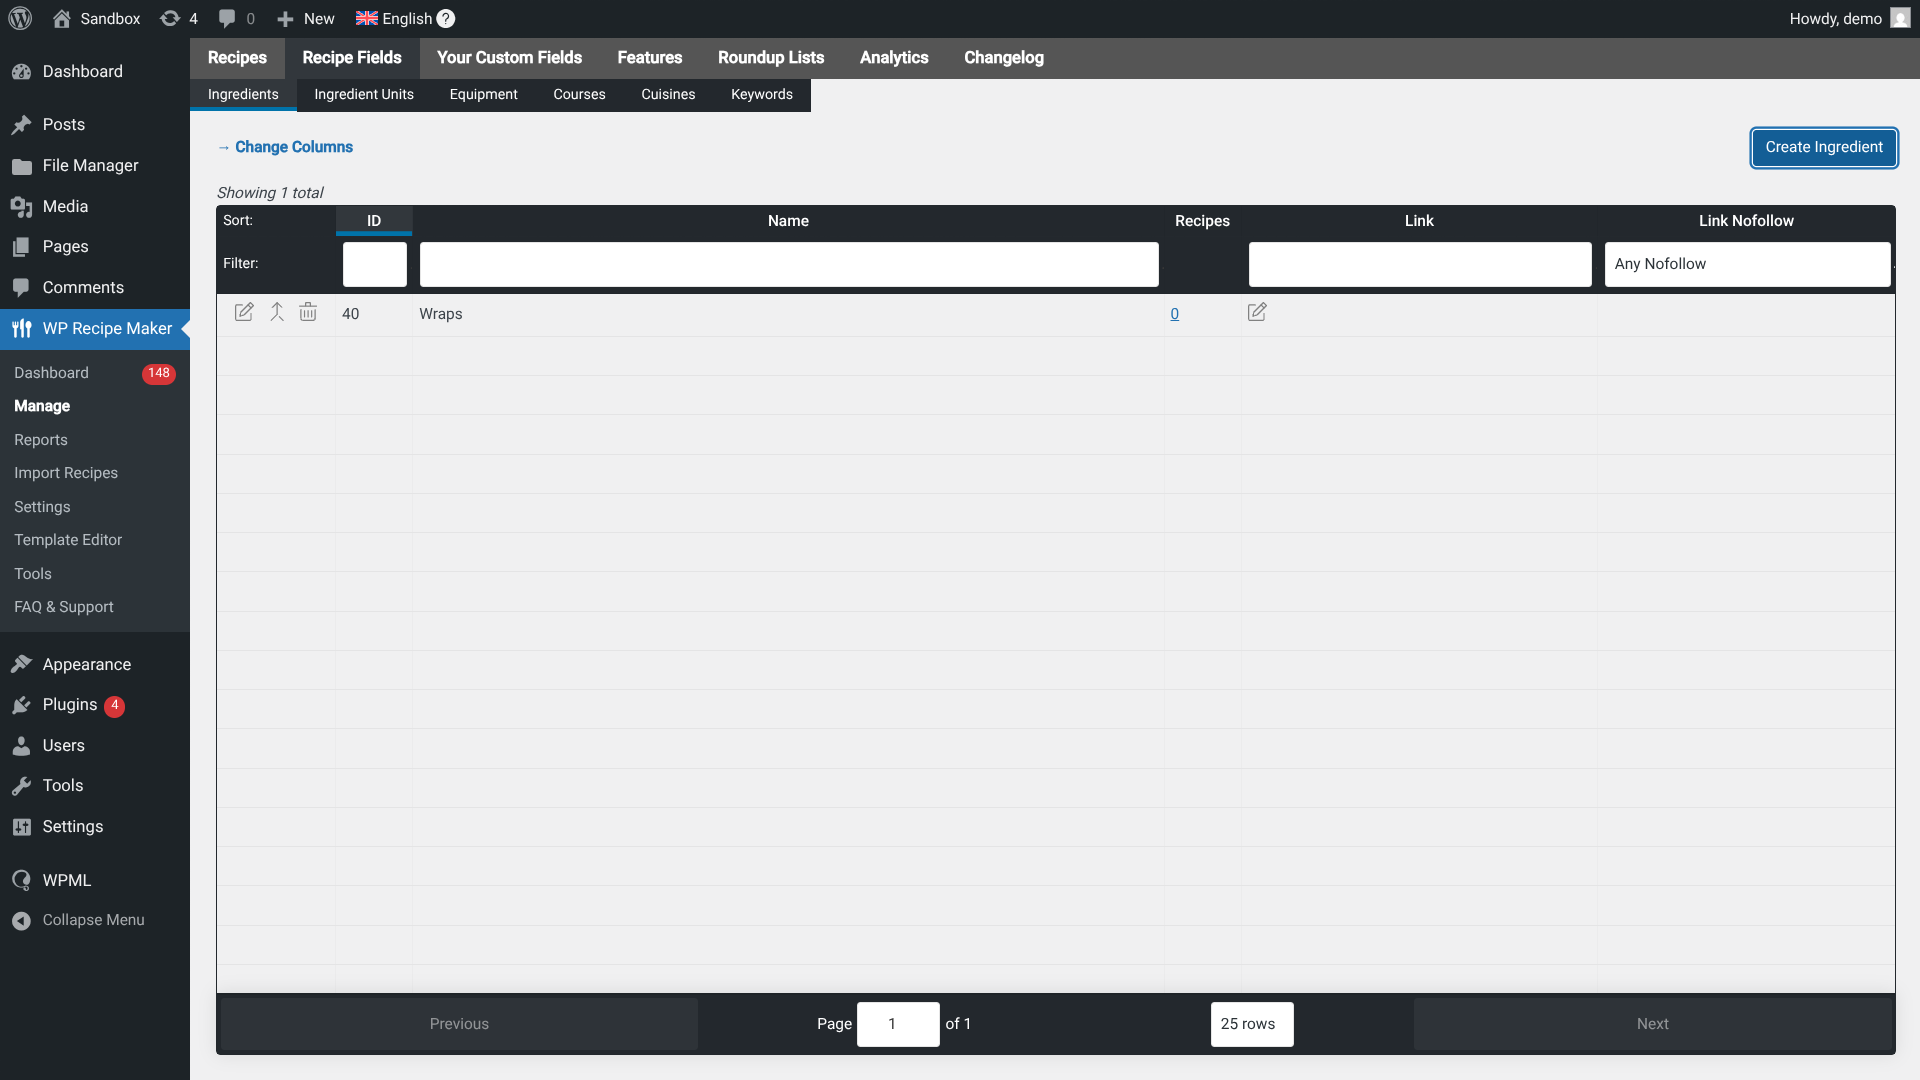The image size is (1920, 1080).
Task: Open the Analytics tab
Action: point(894,58)
